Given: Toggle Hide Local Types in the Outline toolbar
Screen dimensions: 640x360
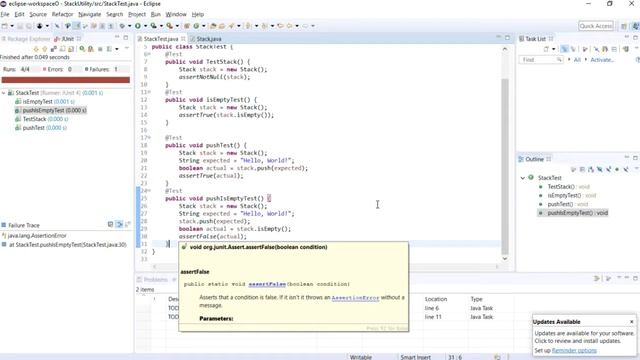Looking at the screenshot, I should coord(626,169).
